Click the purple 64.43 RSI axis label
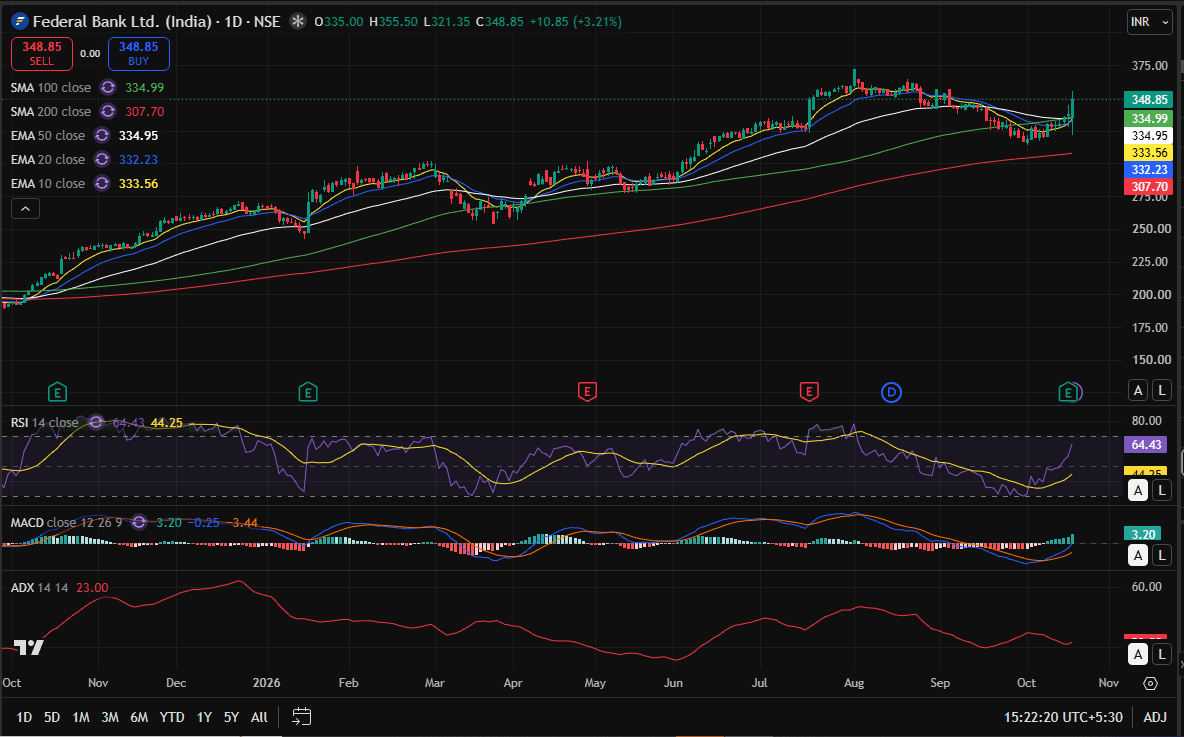 click(1146, 445)
